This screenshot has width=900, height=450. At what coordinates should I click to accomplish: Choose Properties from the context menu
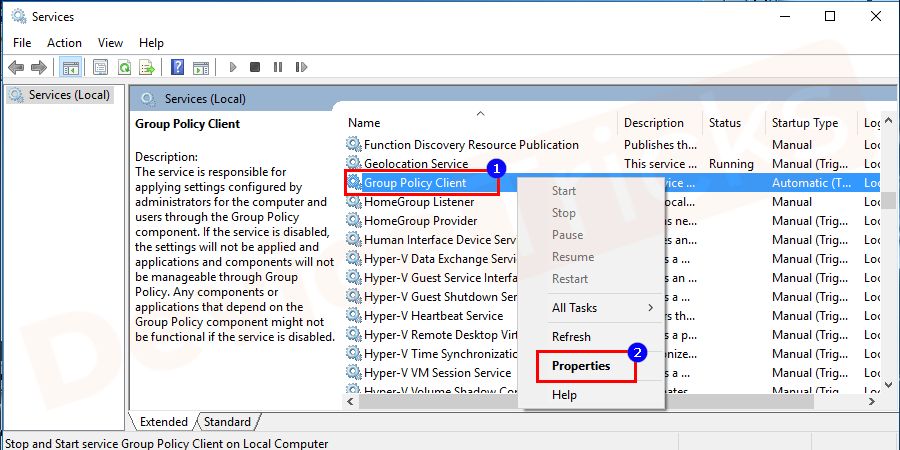pos(581,366)
